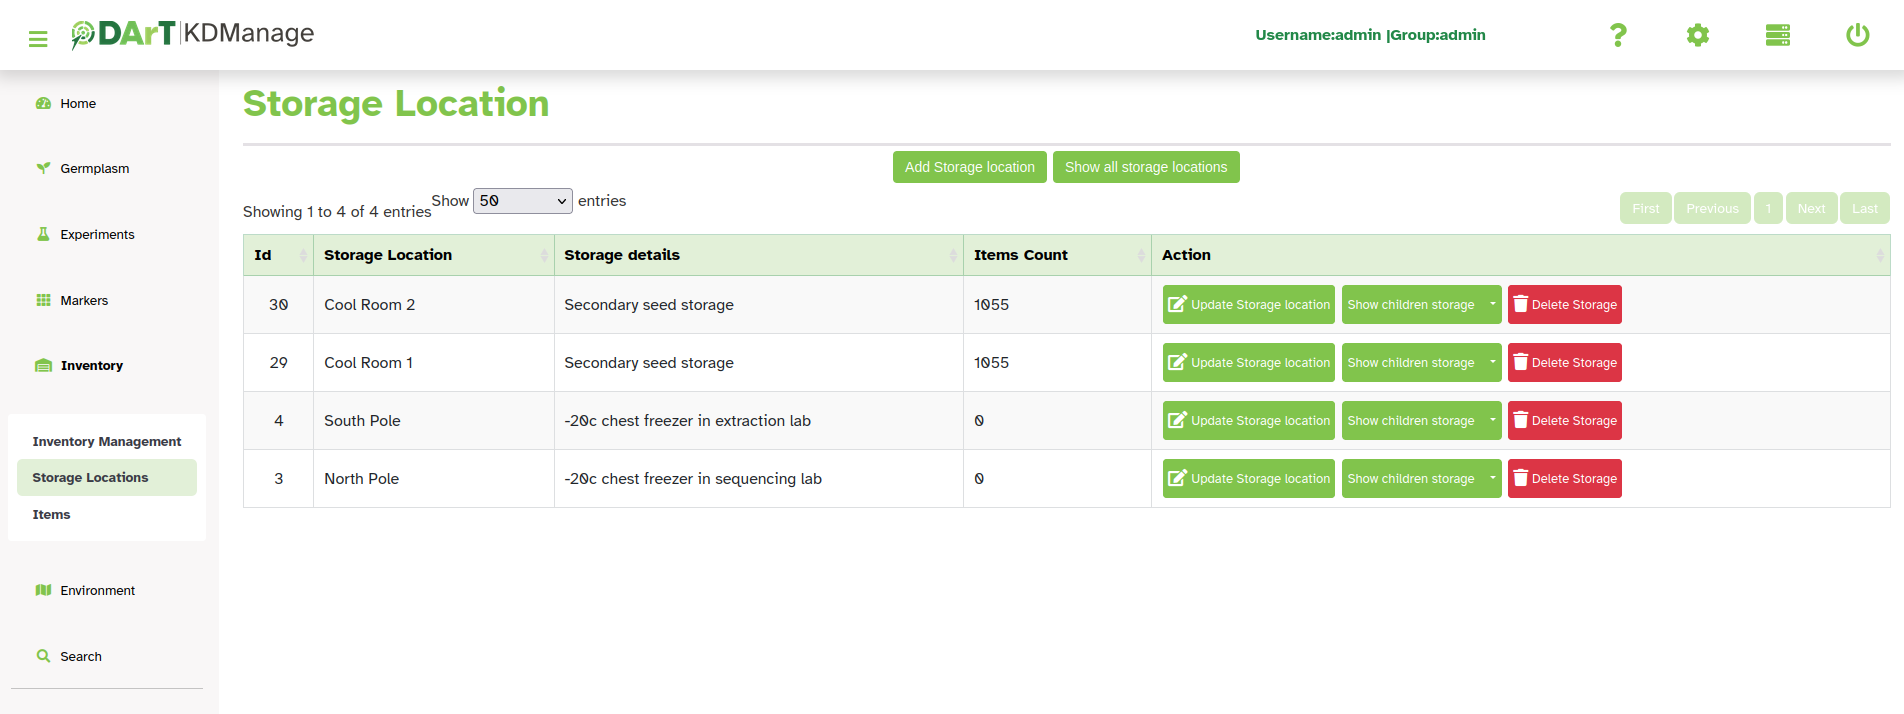
Task: Expand Show children storage arrow for North Pole
Action: (x=1492, y=479)
